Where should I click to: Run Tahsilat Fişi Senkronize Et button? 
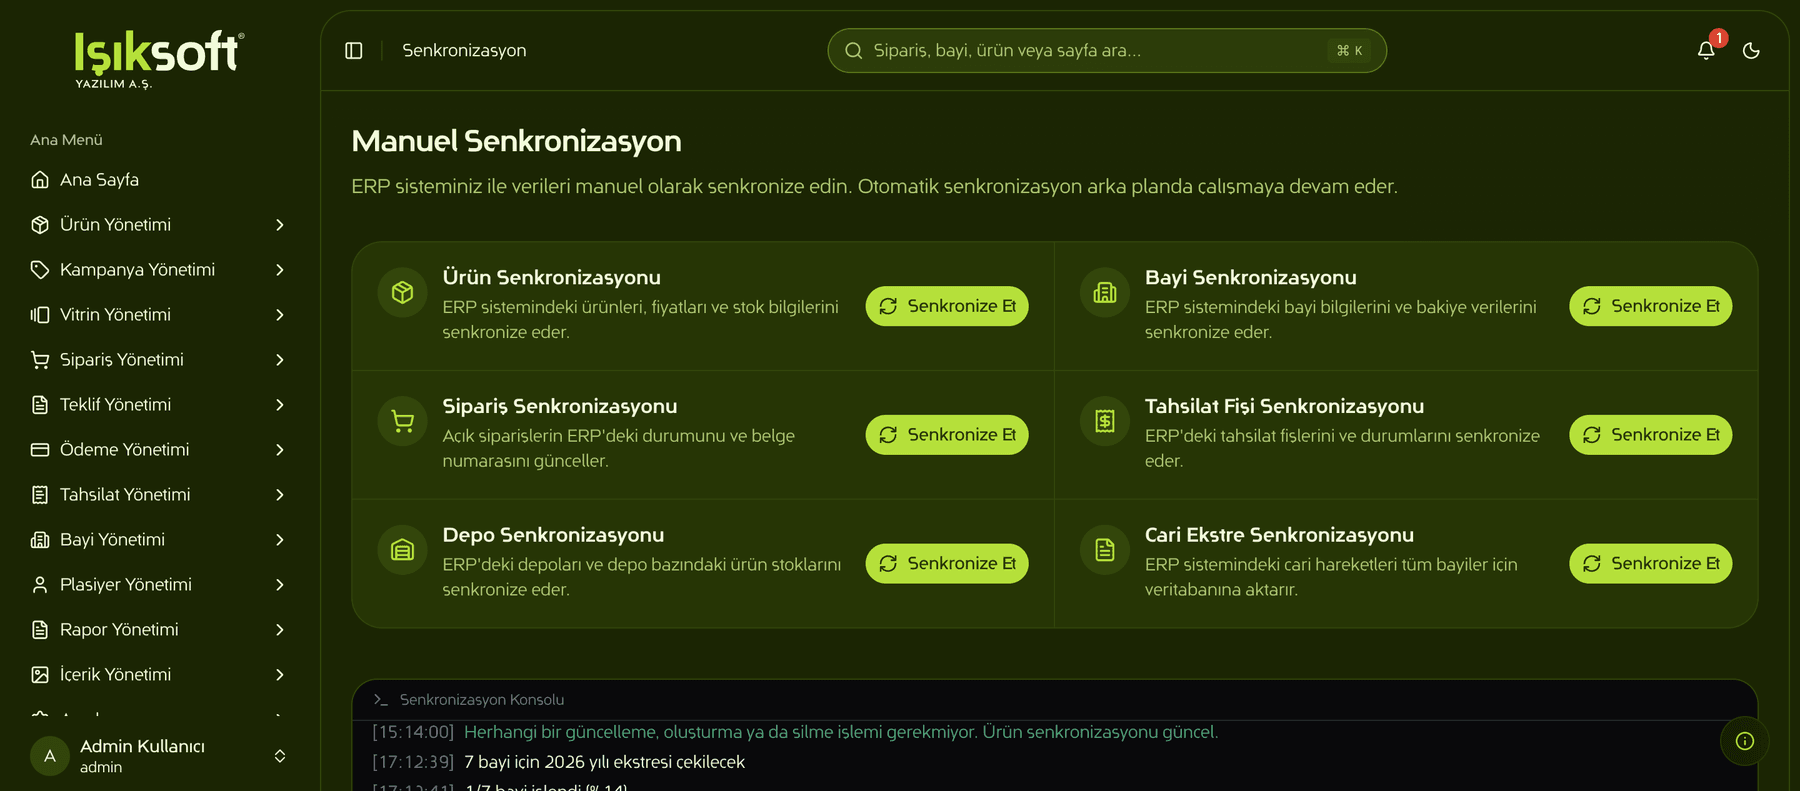(x=1651, y=435)
